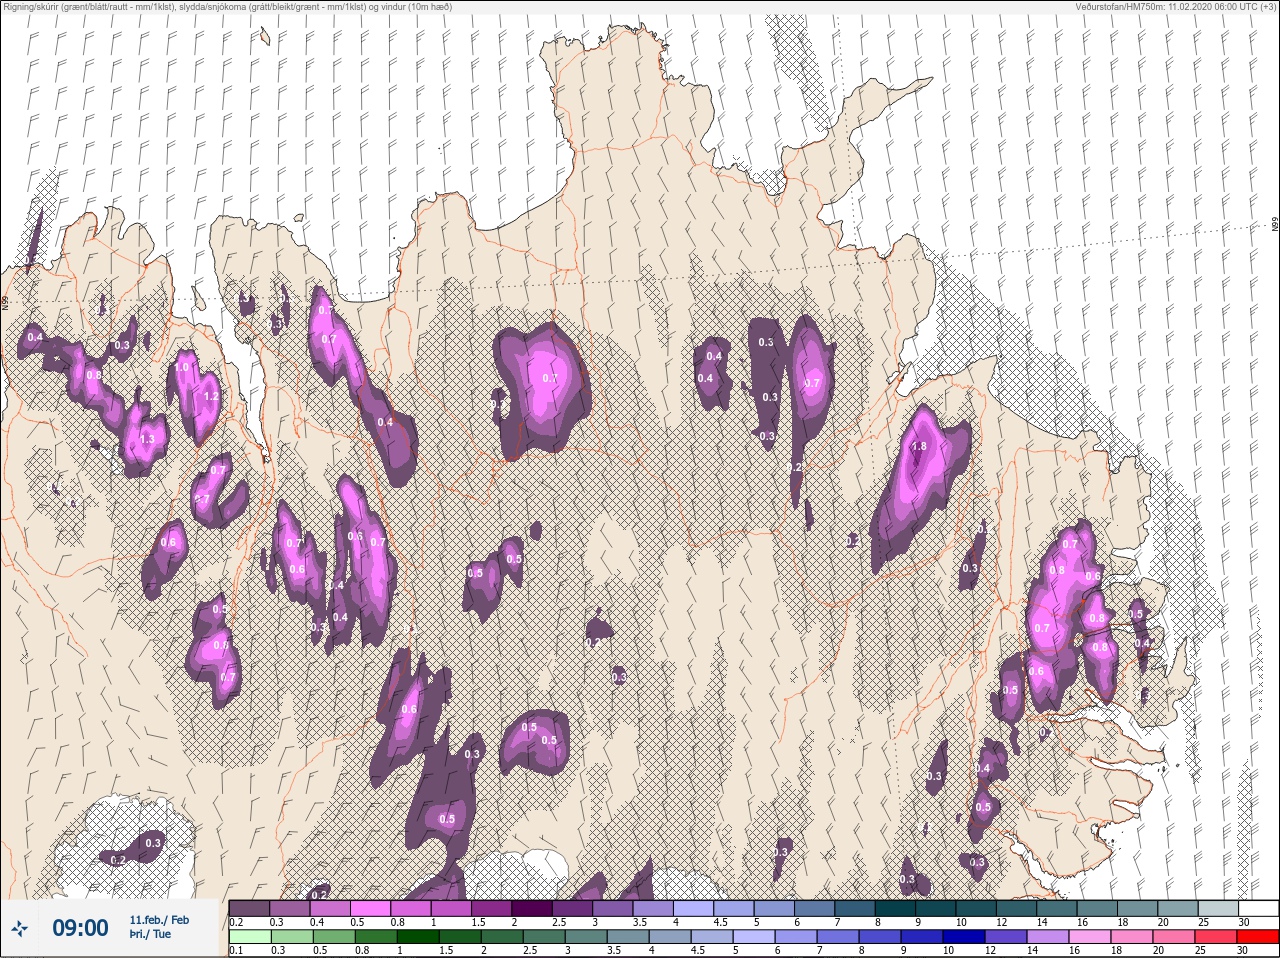1280x958 pixels.
Task: Click the 0.4 tick label on the upper legend
Action: [317, 922]
